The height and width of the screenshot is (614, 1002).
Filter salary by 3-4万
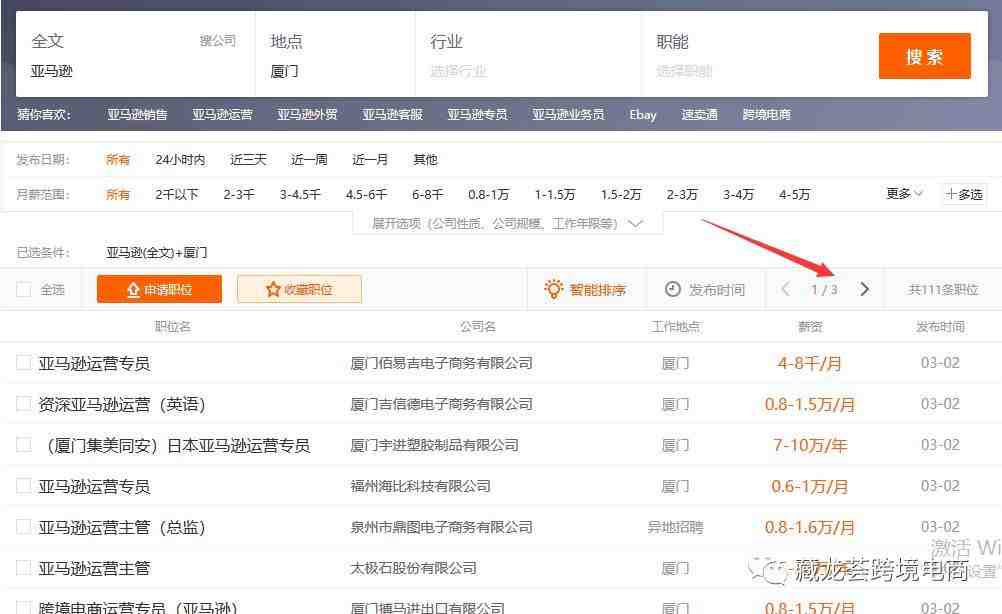click(x=738, y=194)
